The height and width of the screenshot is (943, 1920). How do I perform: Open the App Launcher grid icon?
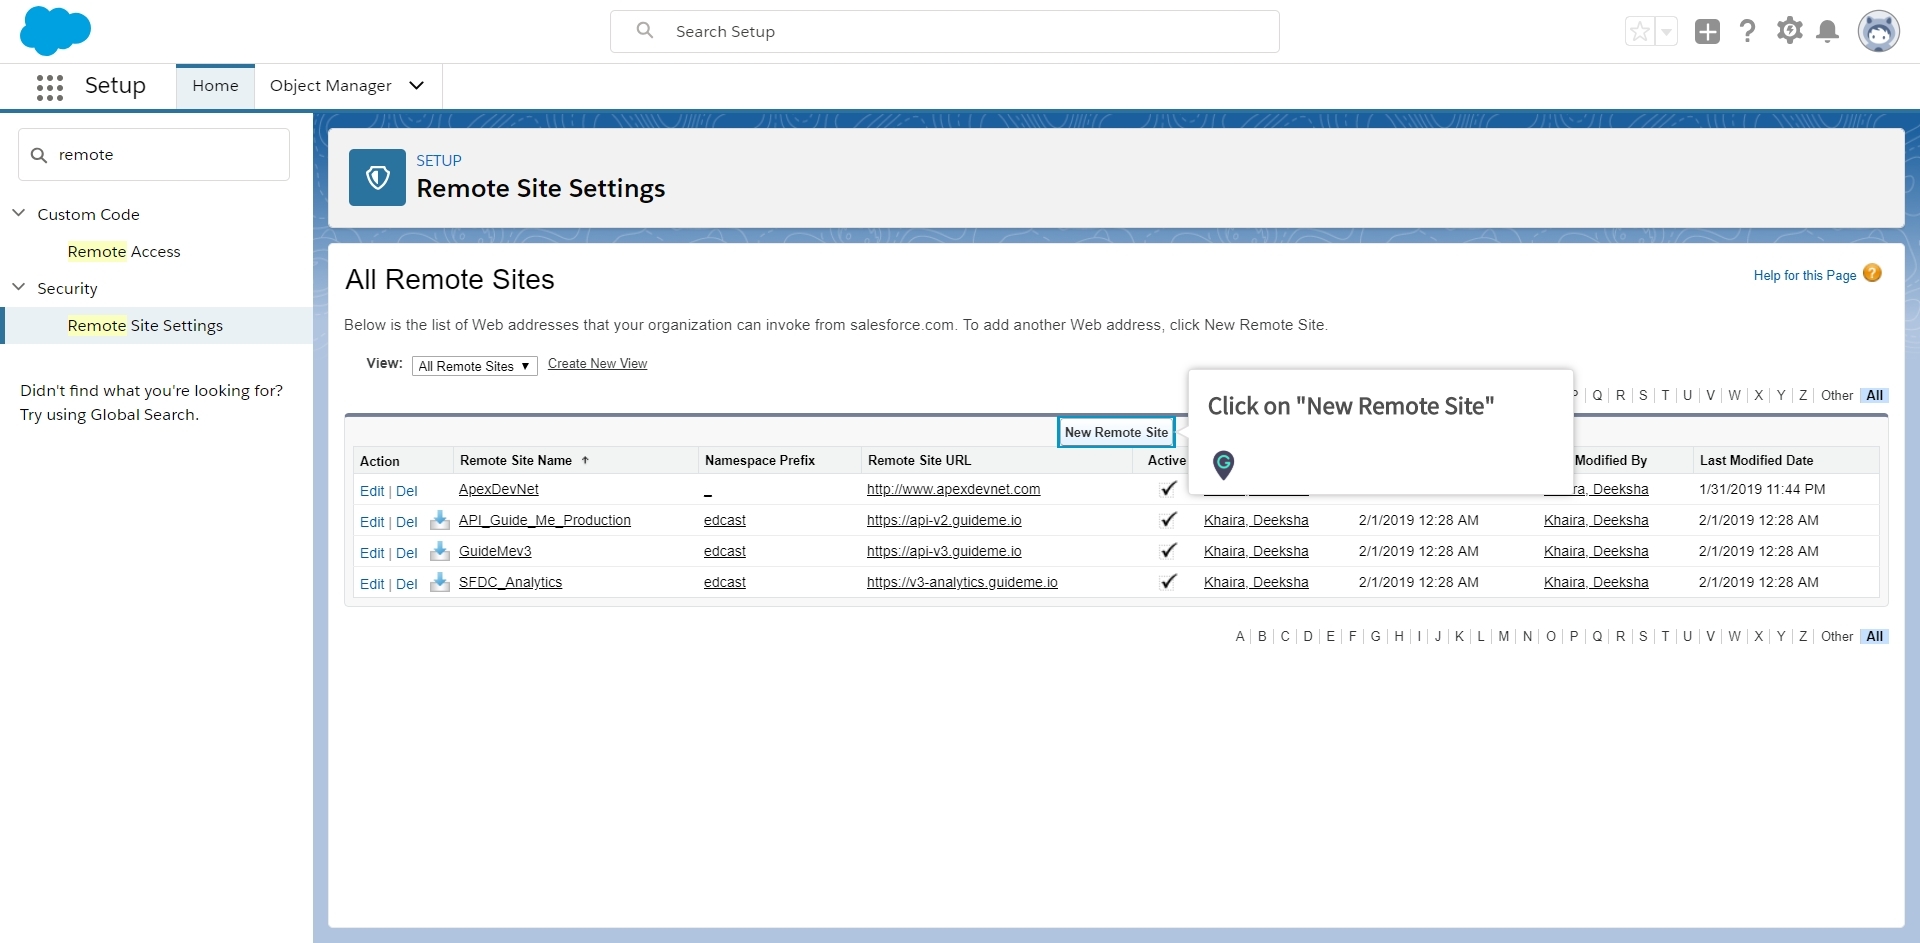tap(50, 87)
